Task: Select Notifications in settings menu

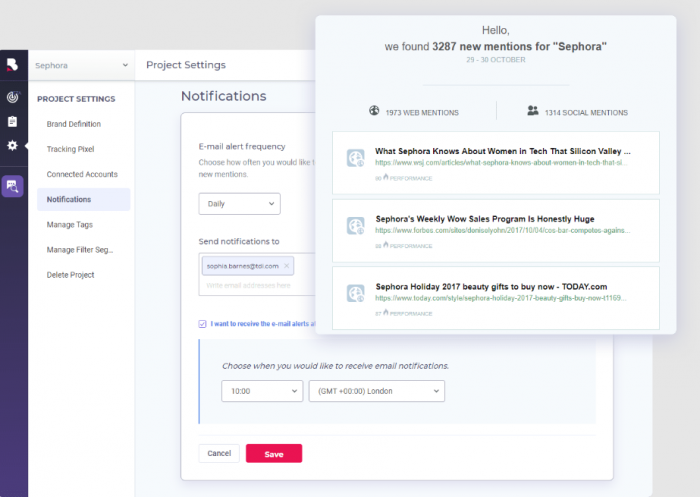Action: click(x=83, y=199)
